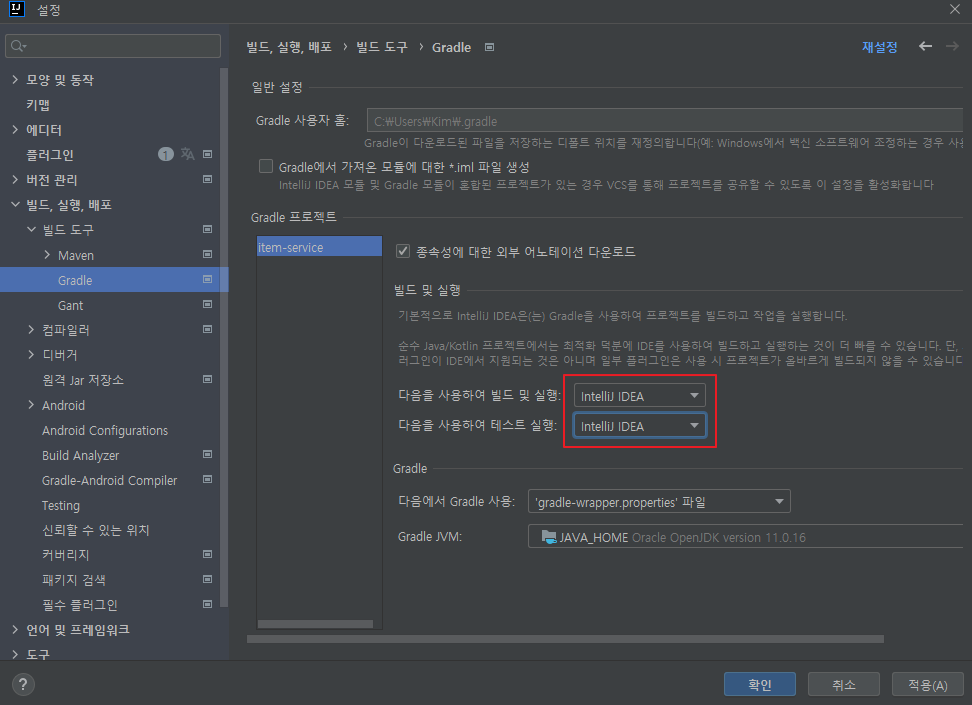Expand 언어 및 프레임워크 tree node
Image resolution: width=972 pixels, height=705 pixels.
(x=15, y=629)
